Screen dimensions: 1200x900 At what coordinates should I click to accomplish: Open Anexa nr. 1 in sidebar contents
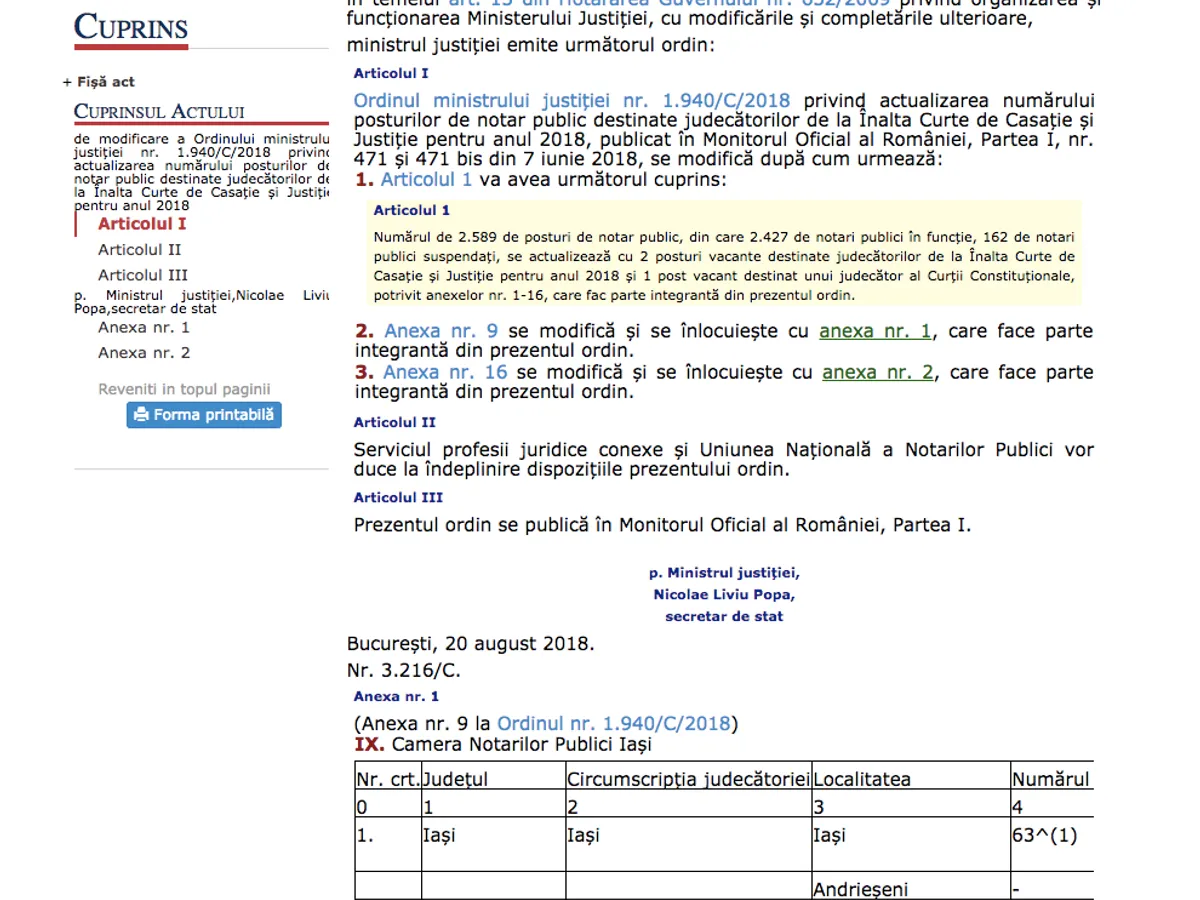point(144,328)
